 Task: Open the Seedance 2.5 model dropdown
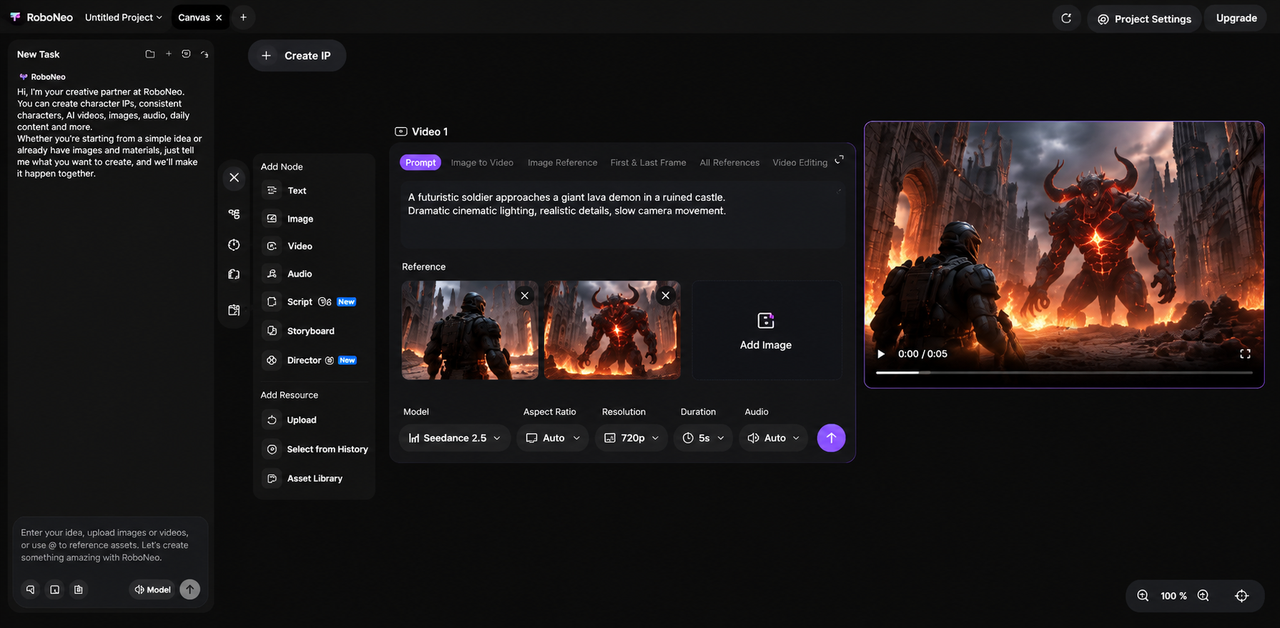(455, 438)
